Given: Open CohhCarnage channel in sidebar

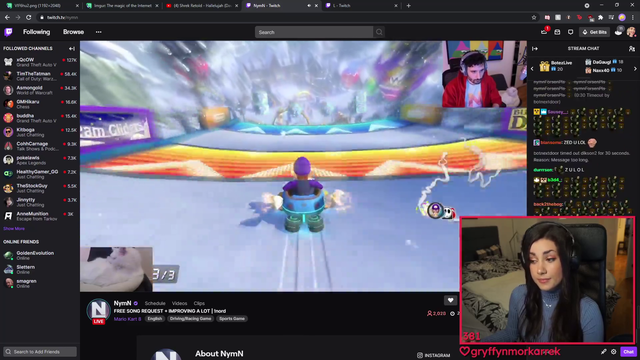Looking at the screenshot, I should click(40, 146).
